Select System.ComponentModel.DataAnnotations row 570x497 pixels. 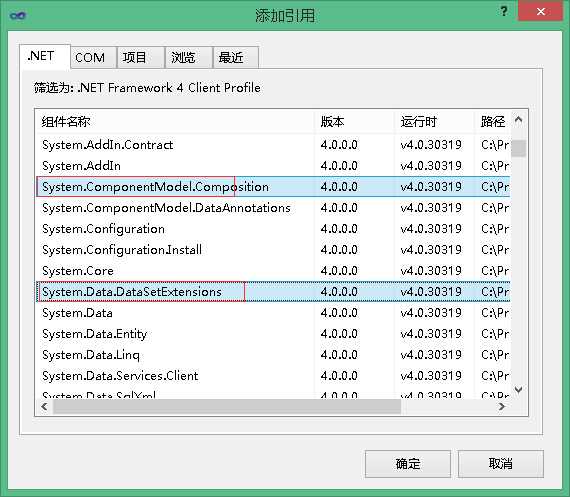273,208
